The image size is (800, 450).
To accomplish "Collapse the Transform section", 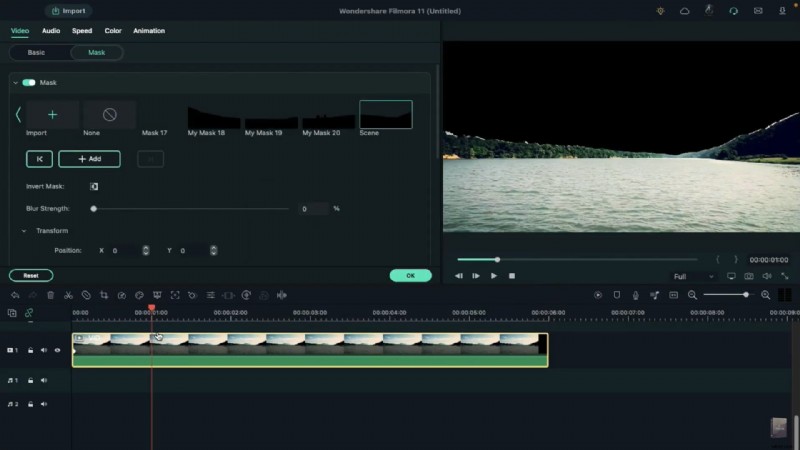I will (24, 231).
